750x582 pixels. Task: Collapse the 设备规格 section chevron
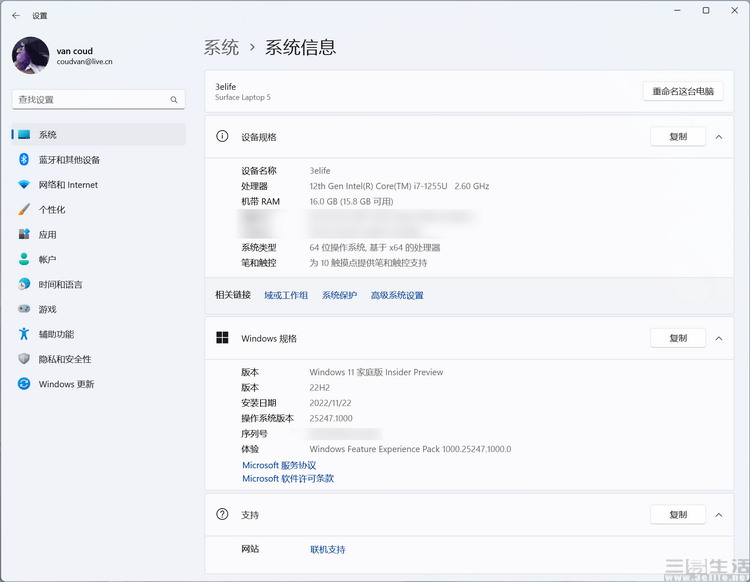(718, 137)
